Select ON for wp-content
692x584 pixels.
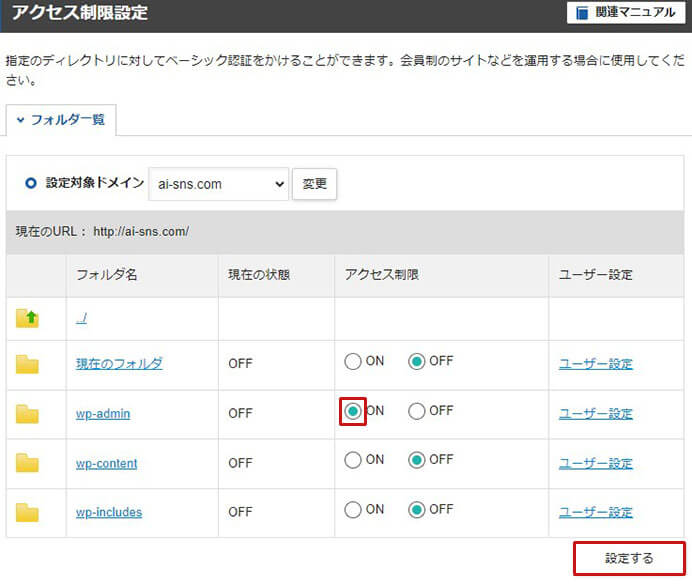tap(353, 460)
